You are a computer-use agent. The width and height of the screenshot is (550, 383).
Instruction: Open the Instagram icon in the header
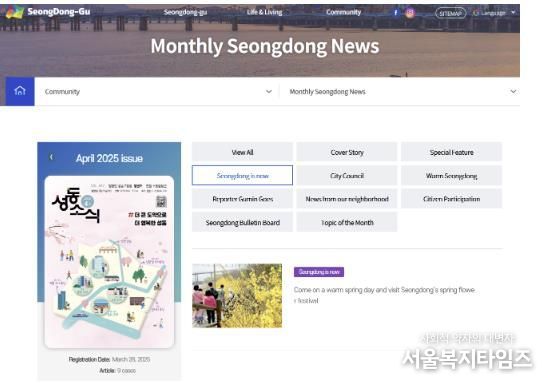(x=410, y=13)
